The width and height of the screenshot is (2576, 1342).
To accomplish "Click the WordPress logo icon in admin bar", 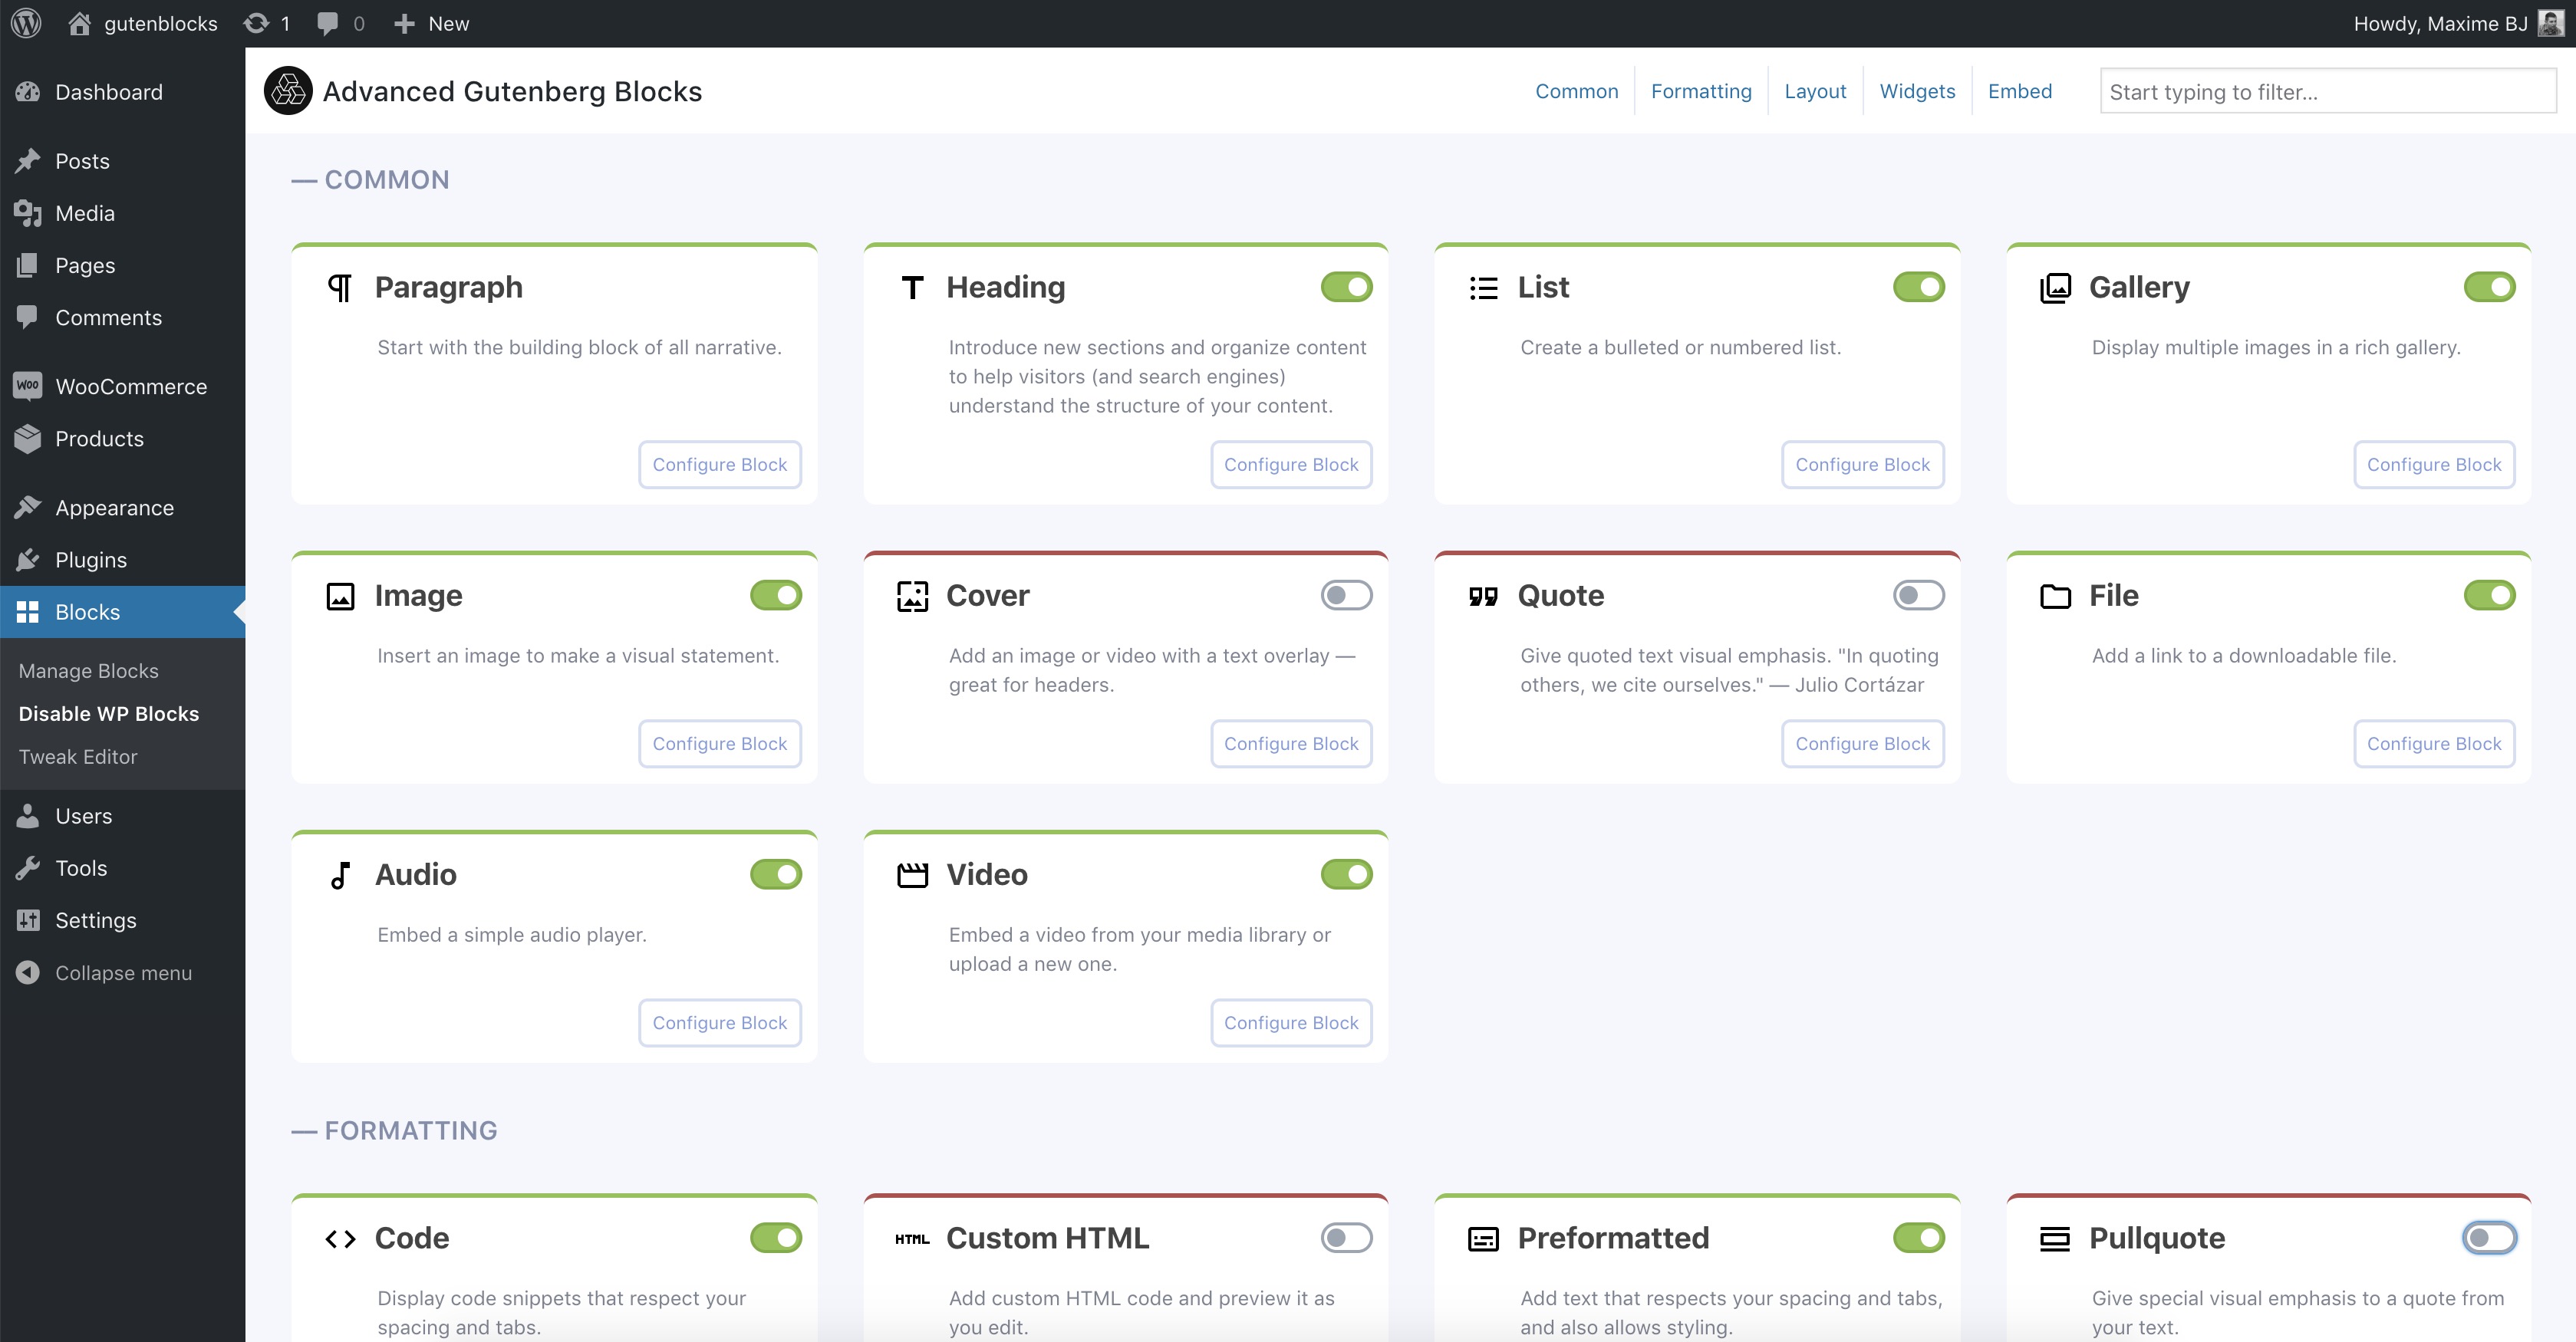I will (27, 23).
